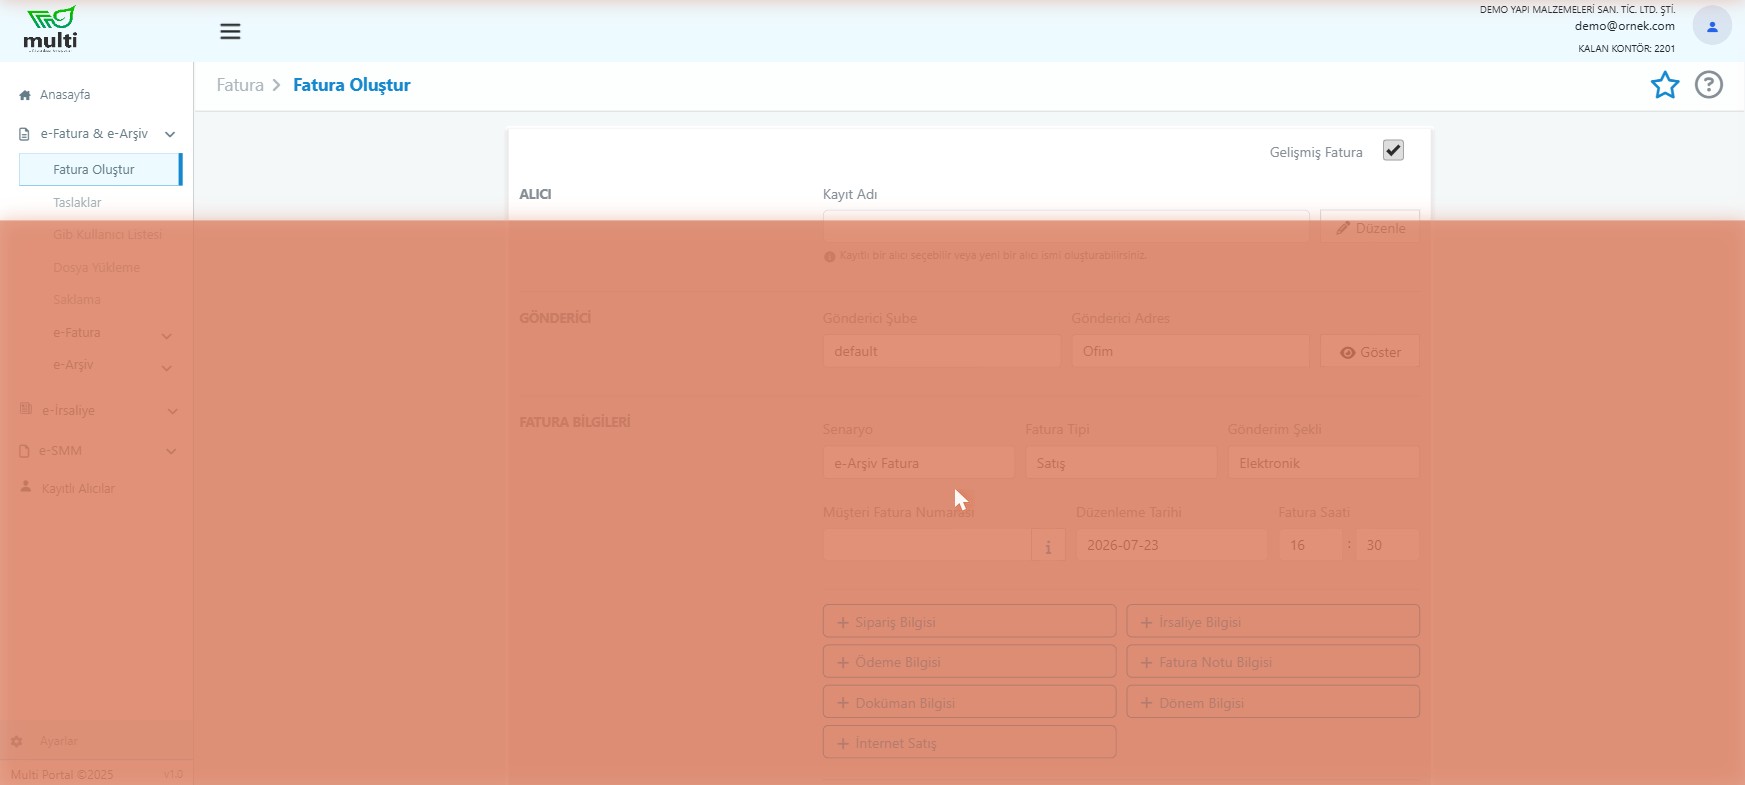
Task: Add İnternet Satış
Action: pyautogui.click(x=969, y=742)
